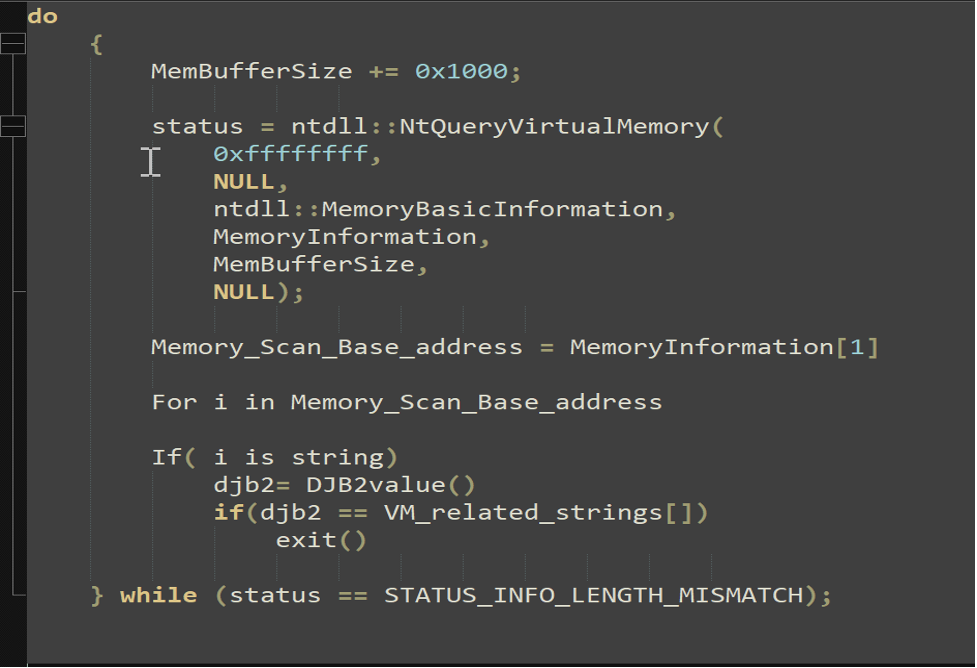Collapse the do-block fold marker beside the opening brace

pyautogui.click(x=12, y=44)
